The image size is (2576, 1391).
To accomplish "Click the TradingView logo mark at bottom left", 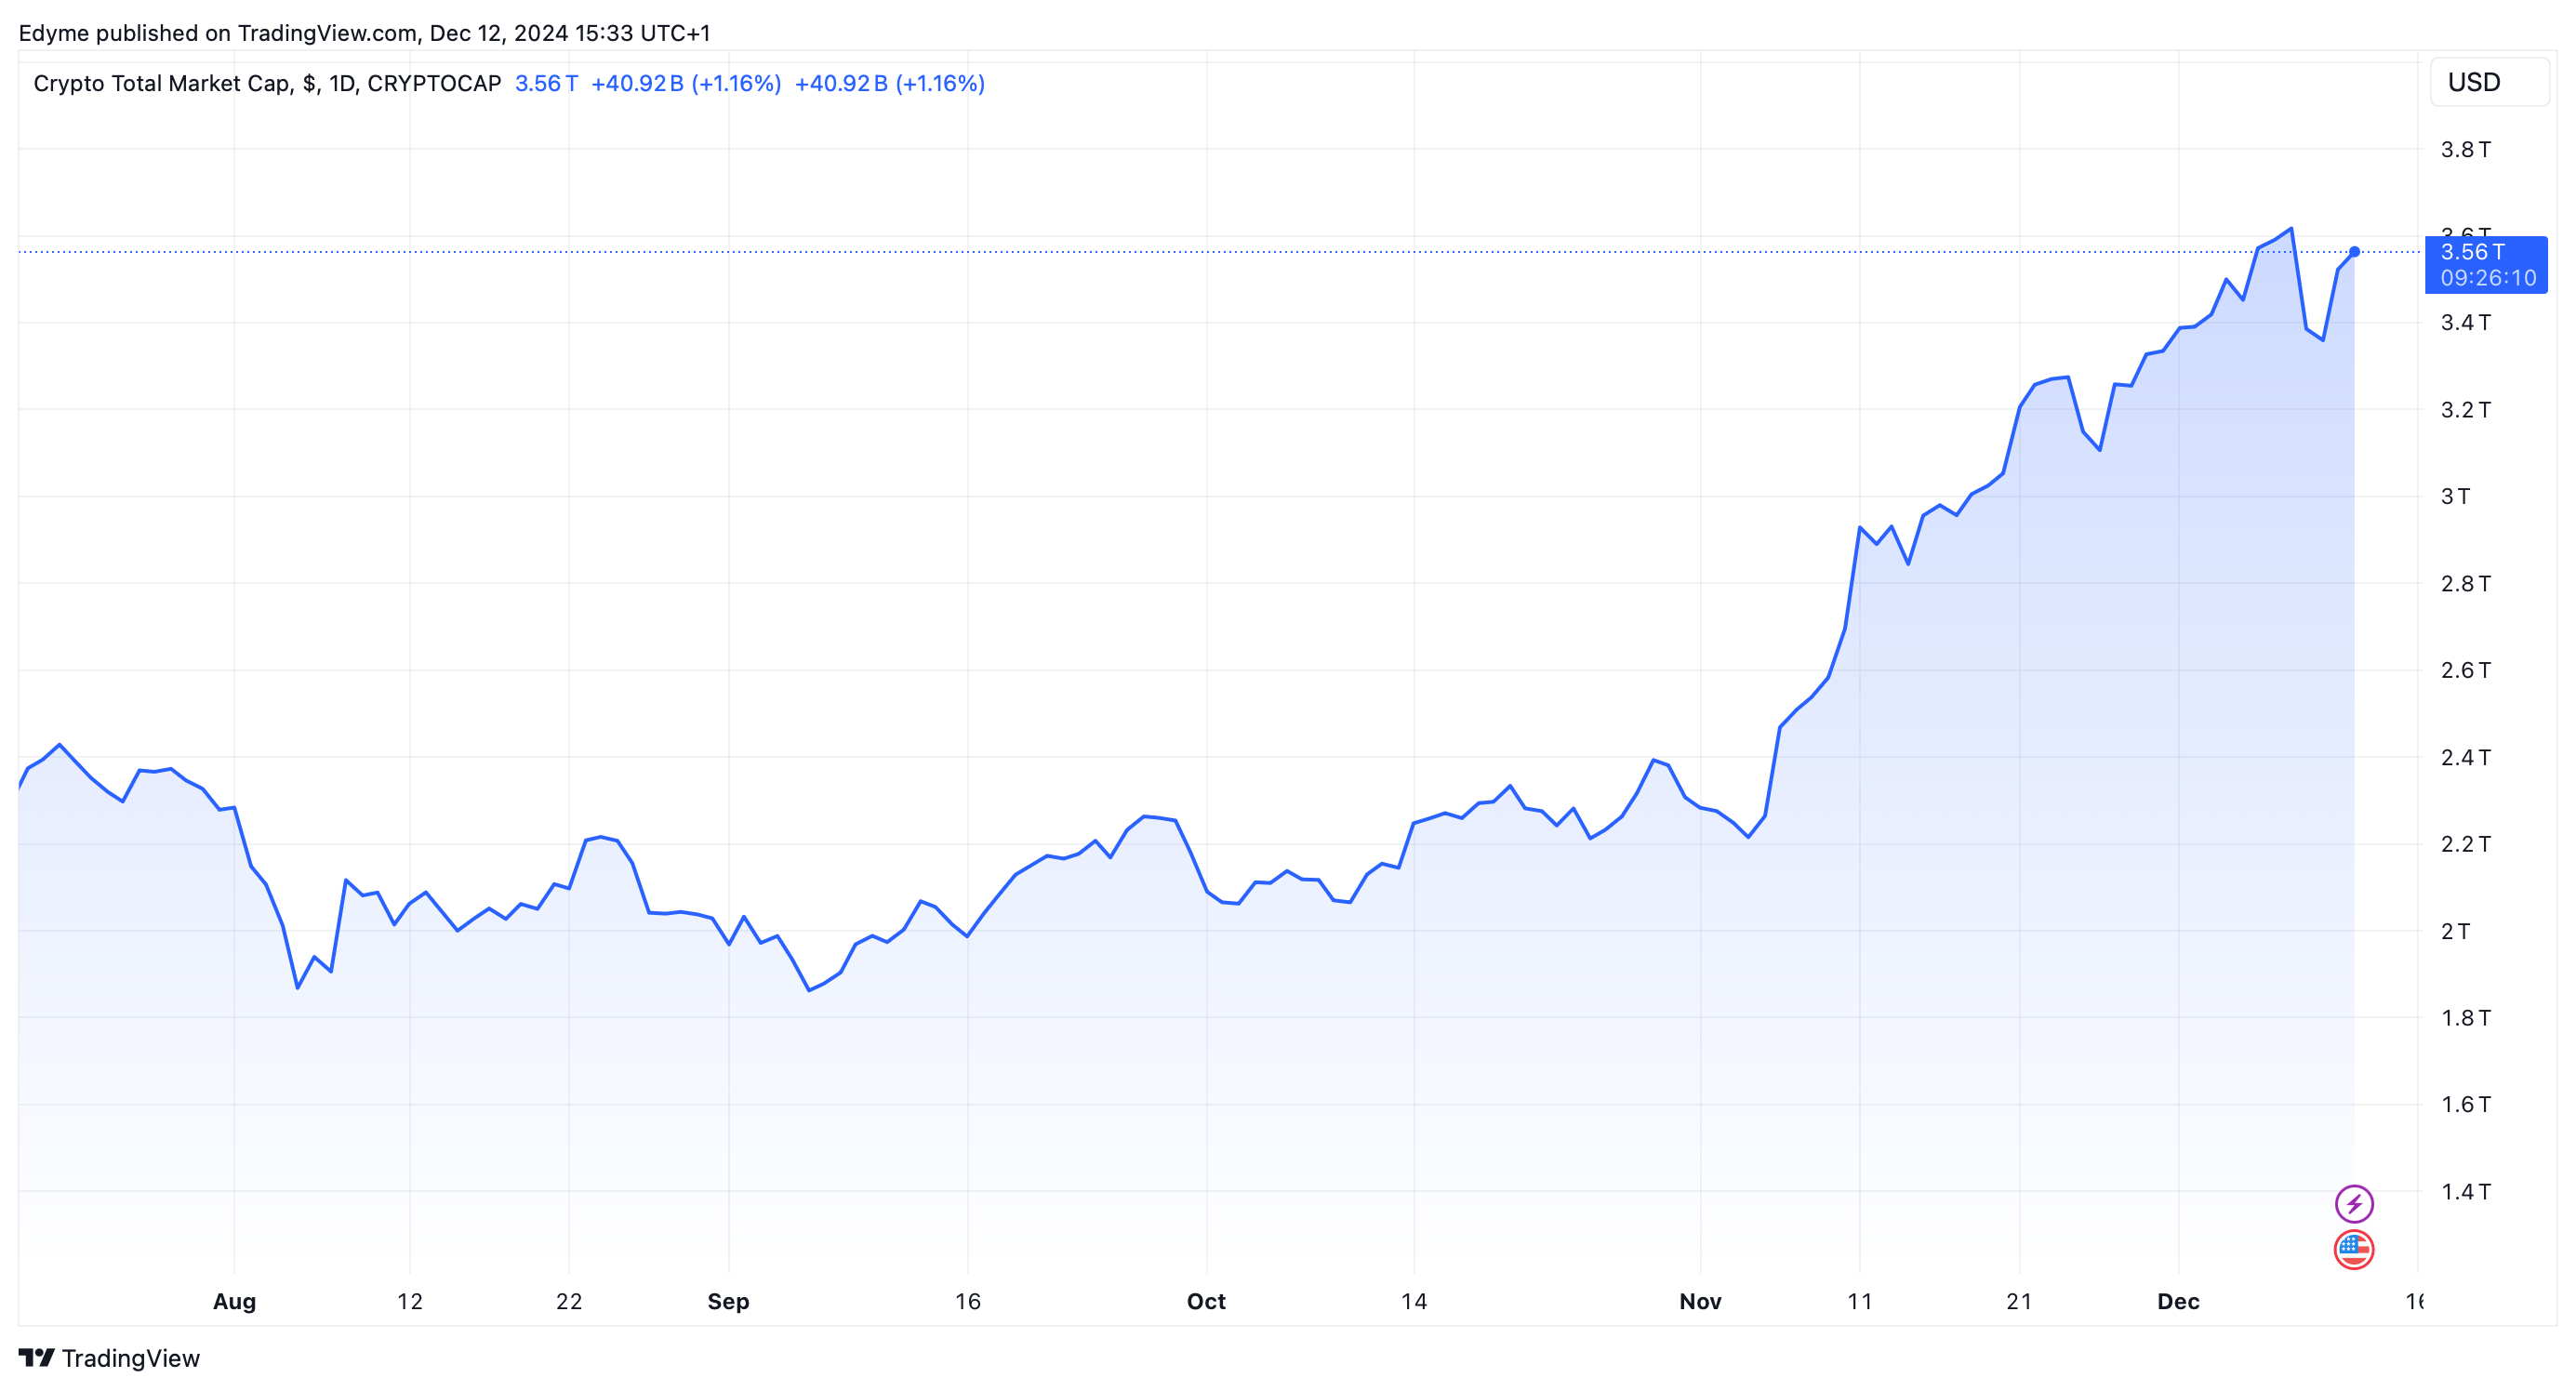I will click(x=36, y=1357).
